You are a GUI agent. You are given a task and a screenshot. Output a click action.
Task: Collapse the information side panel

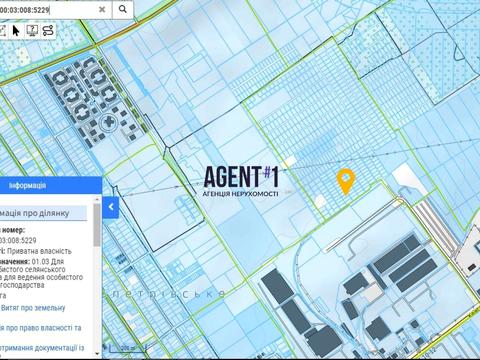(111, 207)
